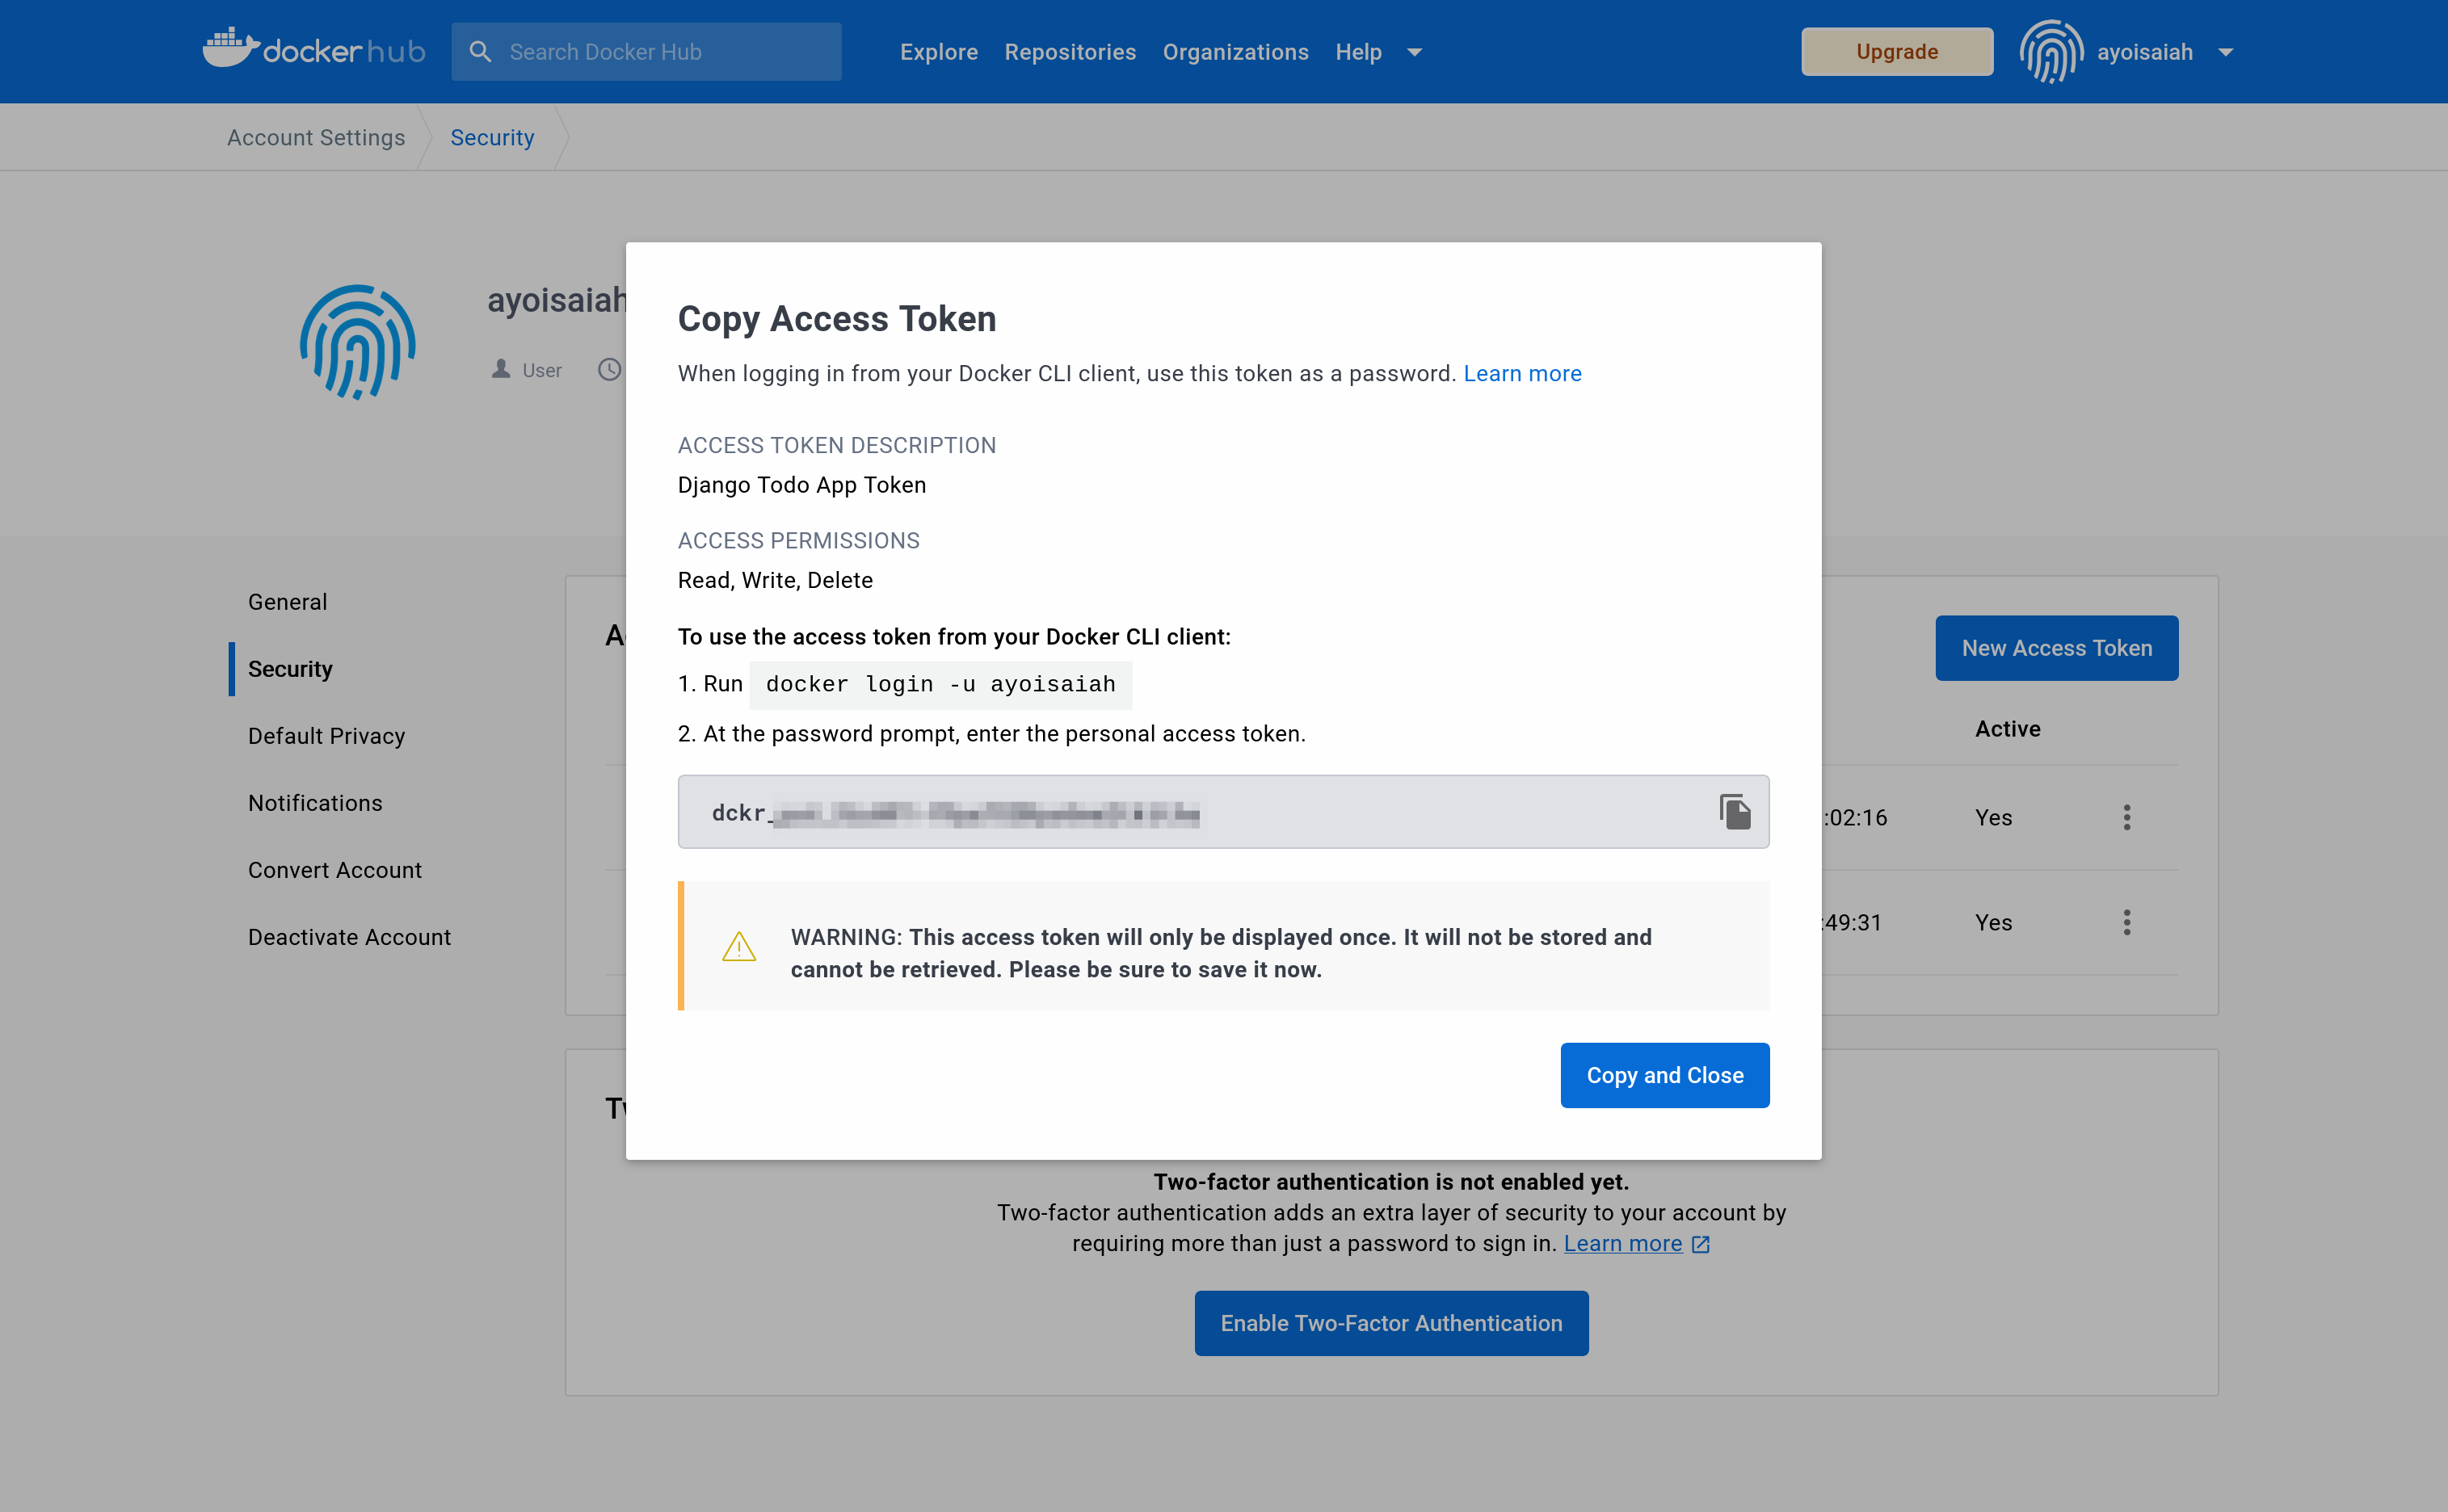Click the copy token to clipboard icon
The width and height of the screenshot is (2448, 1512).
tap(1736, 811)
